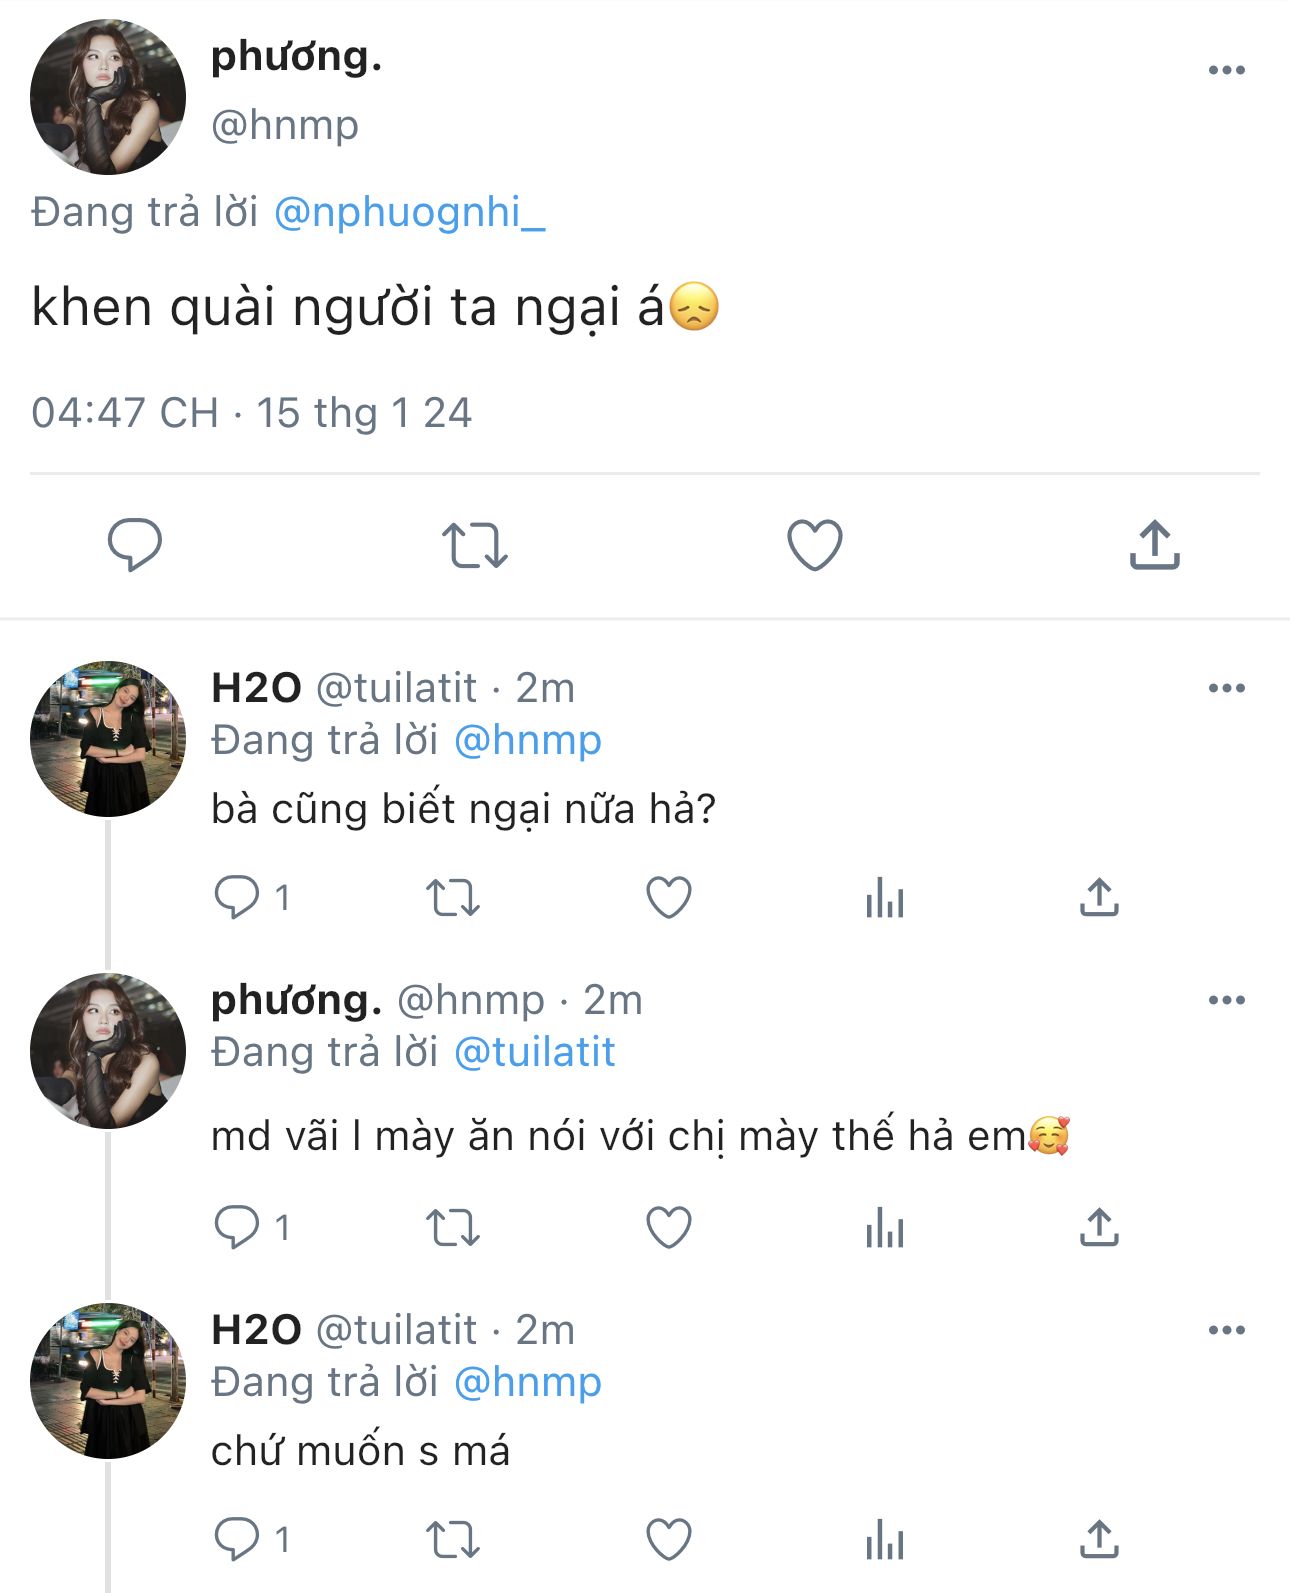The width and height of the screenshot is (1290, 1593).
Task: View analytics for 'chứ muốn s má' reply
Action: [885, 1539]
